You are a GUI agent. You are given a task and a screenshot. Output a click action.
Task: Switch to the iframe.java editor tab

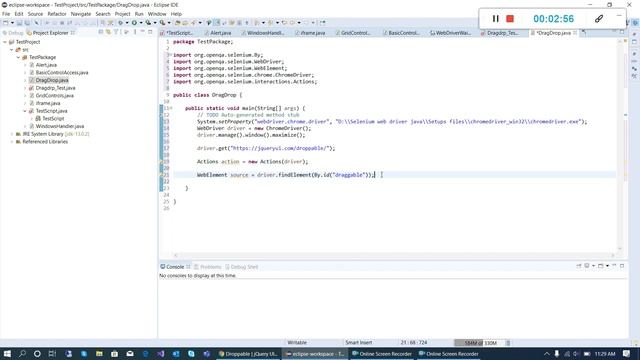click(310, 33)
